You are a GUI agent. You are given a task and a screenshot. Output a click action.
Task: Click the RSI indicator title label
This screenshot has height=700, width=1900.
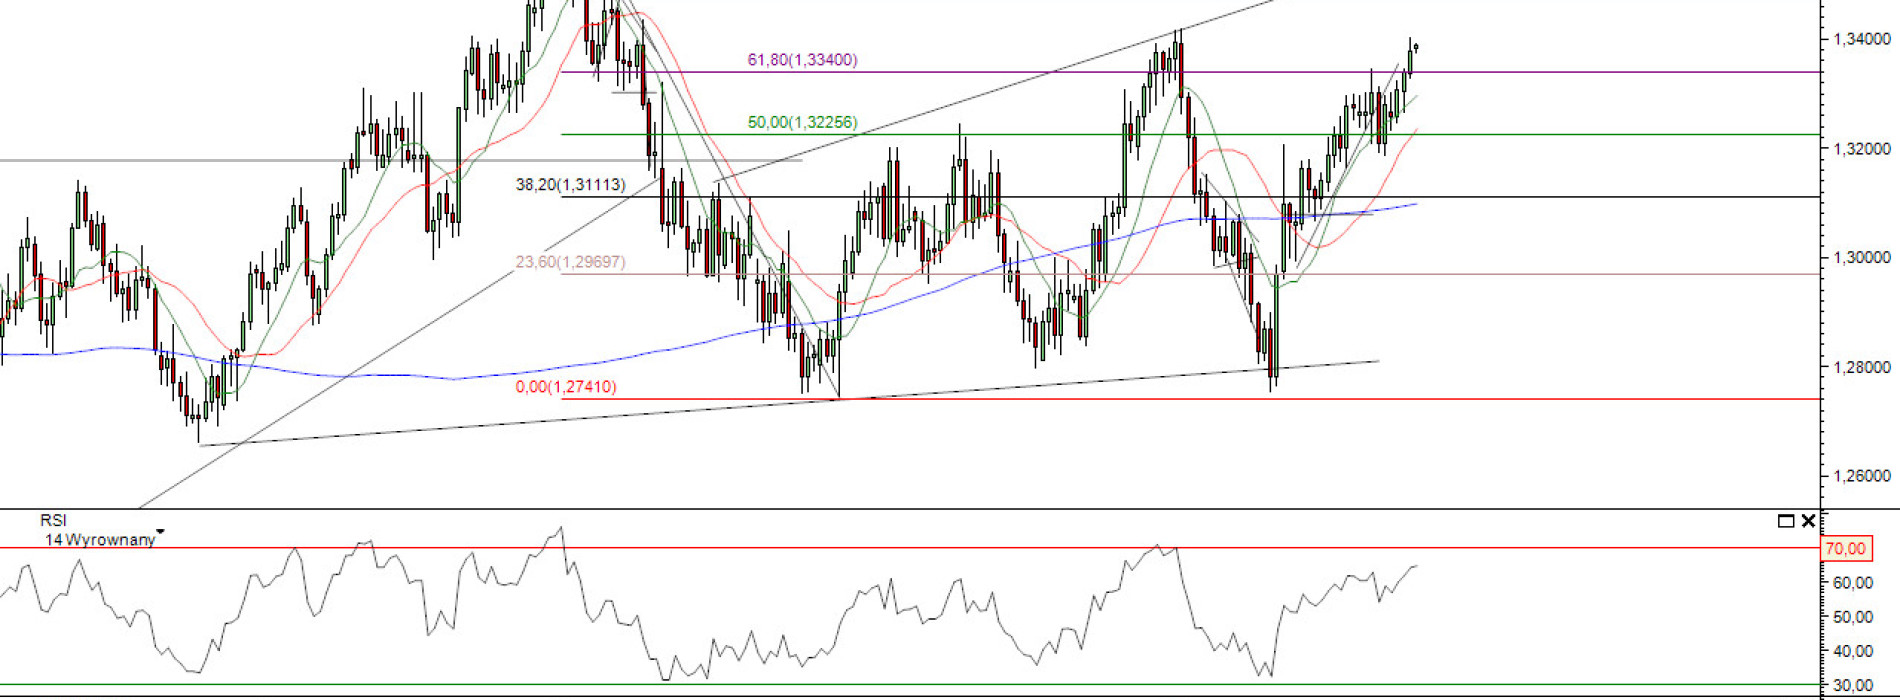pos(53,520)
